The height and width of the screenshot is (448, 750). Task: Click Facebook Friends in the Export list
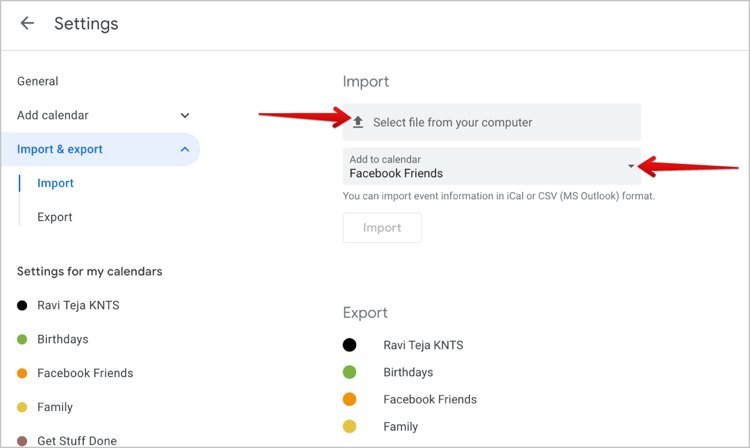click(430, 399)
